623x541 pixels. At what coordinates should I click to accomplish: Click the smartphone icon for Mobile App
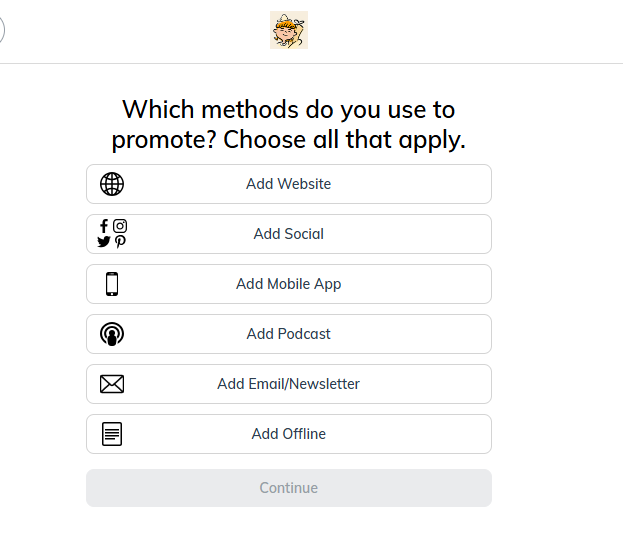coord(112,284)
